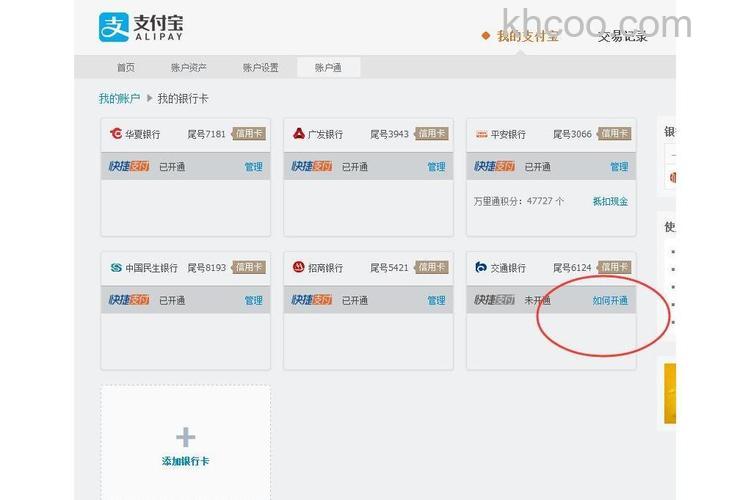Image resolution: width=751 pixels, height=500 pixels.
Task: Click 尾号3066 card number text
Action: 572,134
